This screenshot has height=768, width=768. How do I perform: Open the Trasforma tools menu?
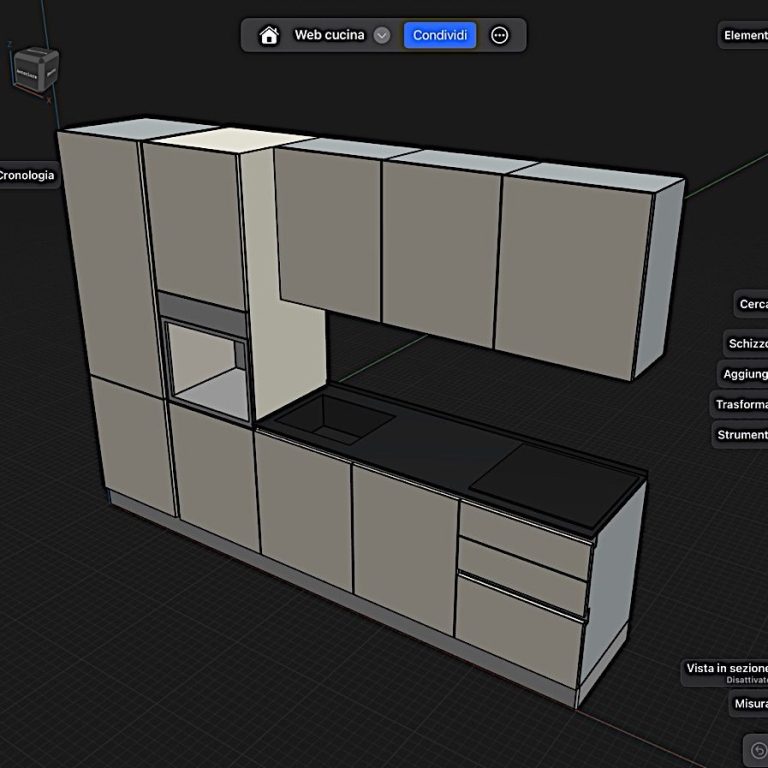coord(740,405)
